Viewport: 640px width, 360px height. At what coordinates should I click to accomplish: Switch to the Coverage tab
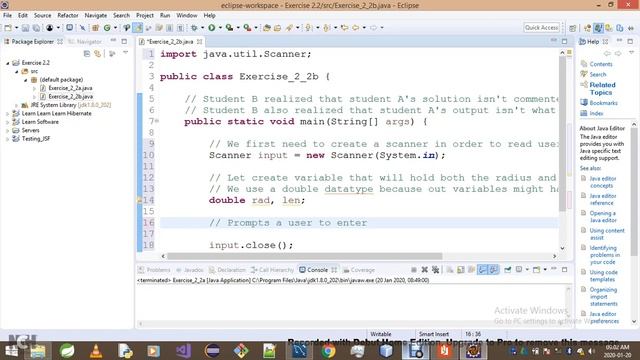[x=359, y=270]
